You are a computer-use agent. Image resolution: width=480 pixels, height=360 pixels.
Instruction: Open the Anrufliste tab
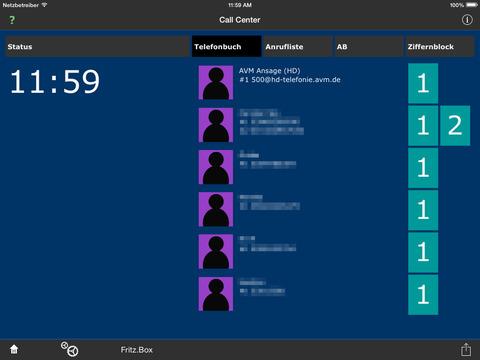(298, 47)
